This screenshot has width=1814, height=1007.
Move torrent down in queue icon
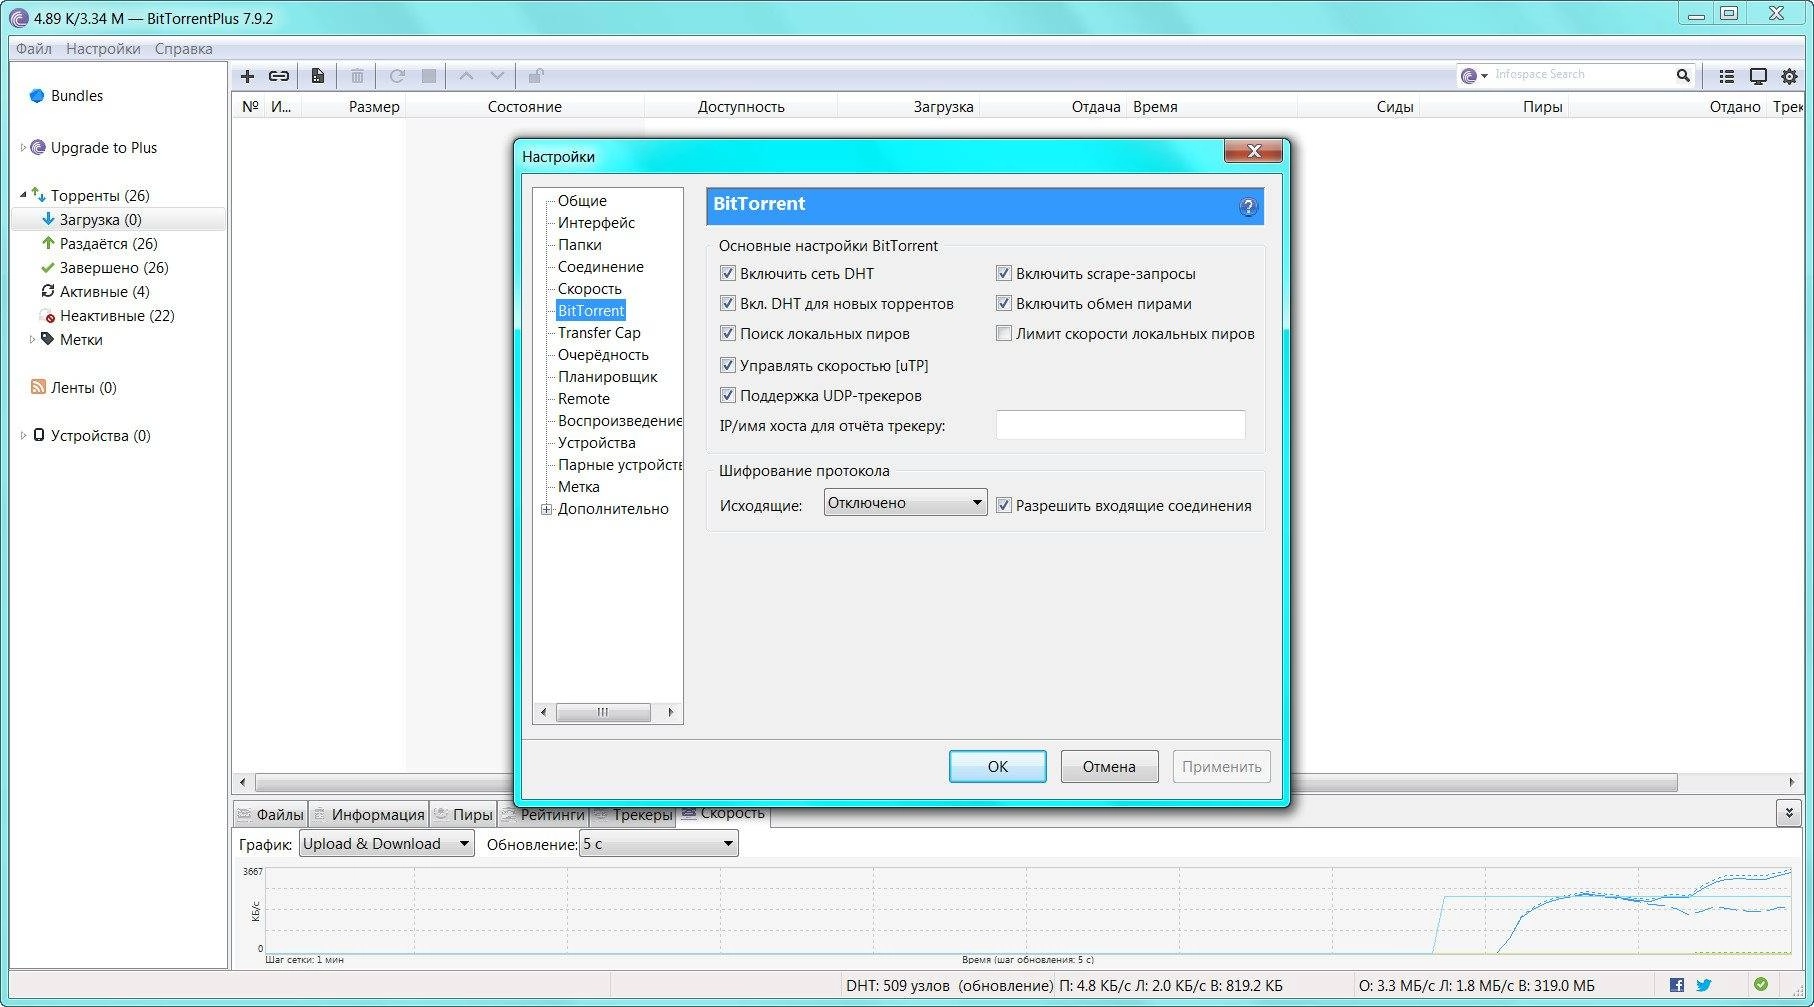point(497,76)
